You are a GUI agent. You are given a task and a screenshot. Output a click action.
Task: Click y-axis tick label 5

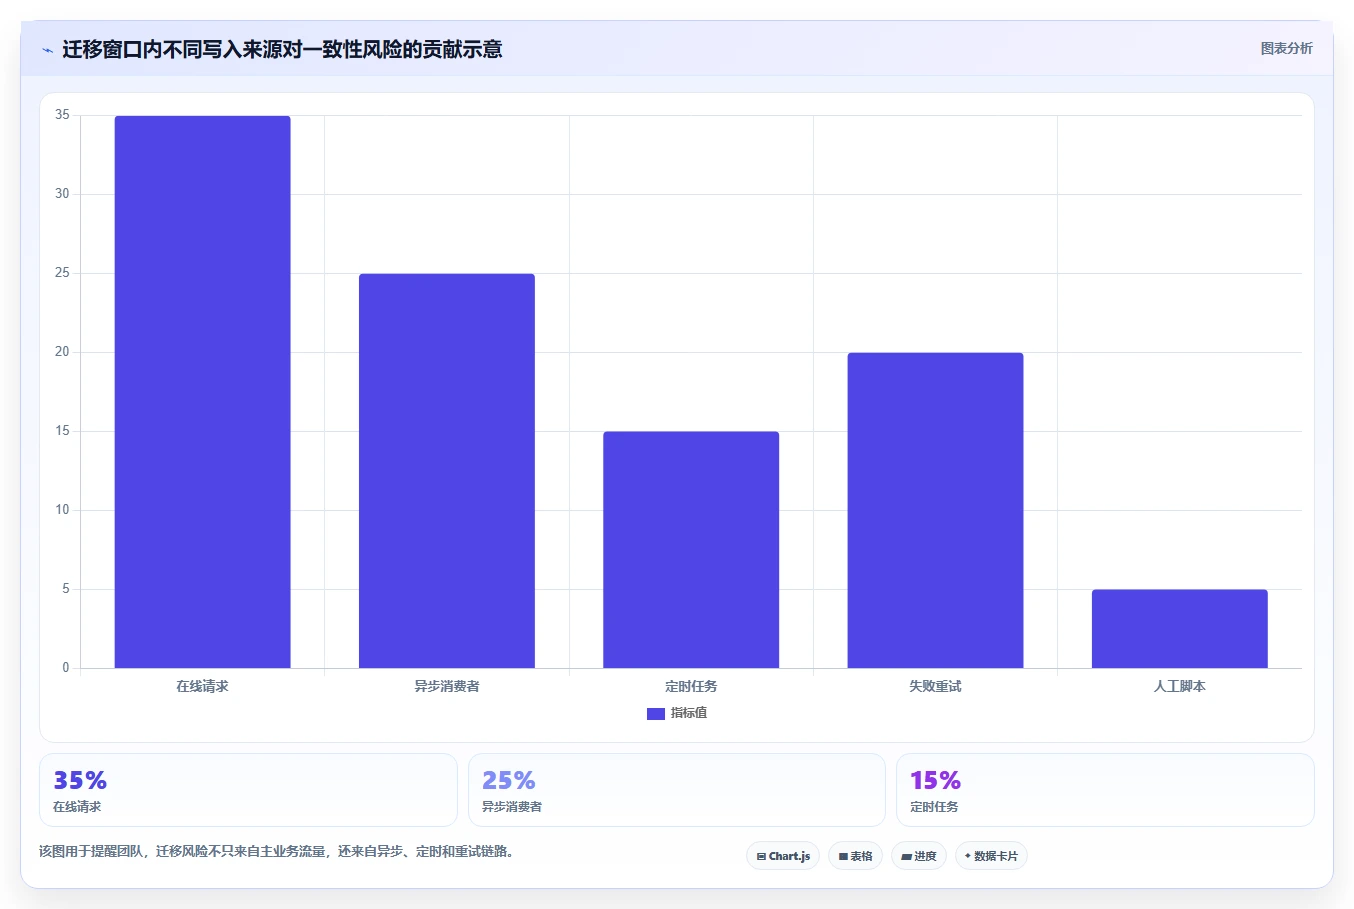point(66,589)
